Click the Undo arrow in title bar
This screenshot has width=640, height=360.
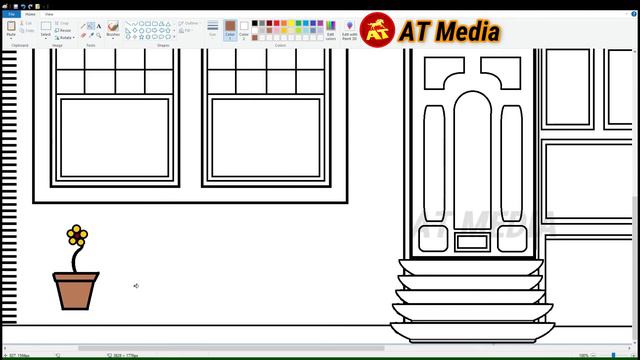(23, 6)
